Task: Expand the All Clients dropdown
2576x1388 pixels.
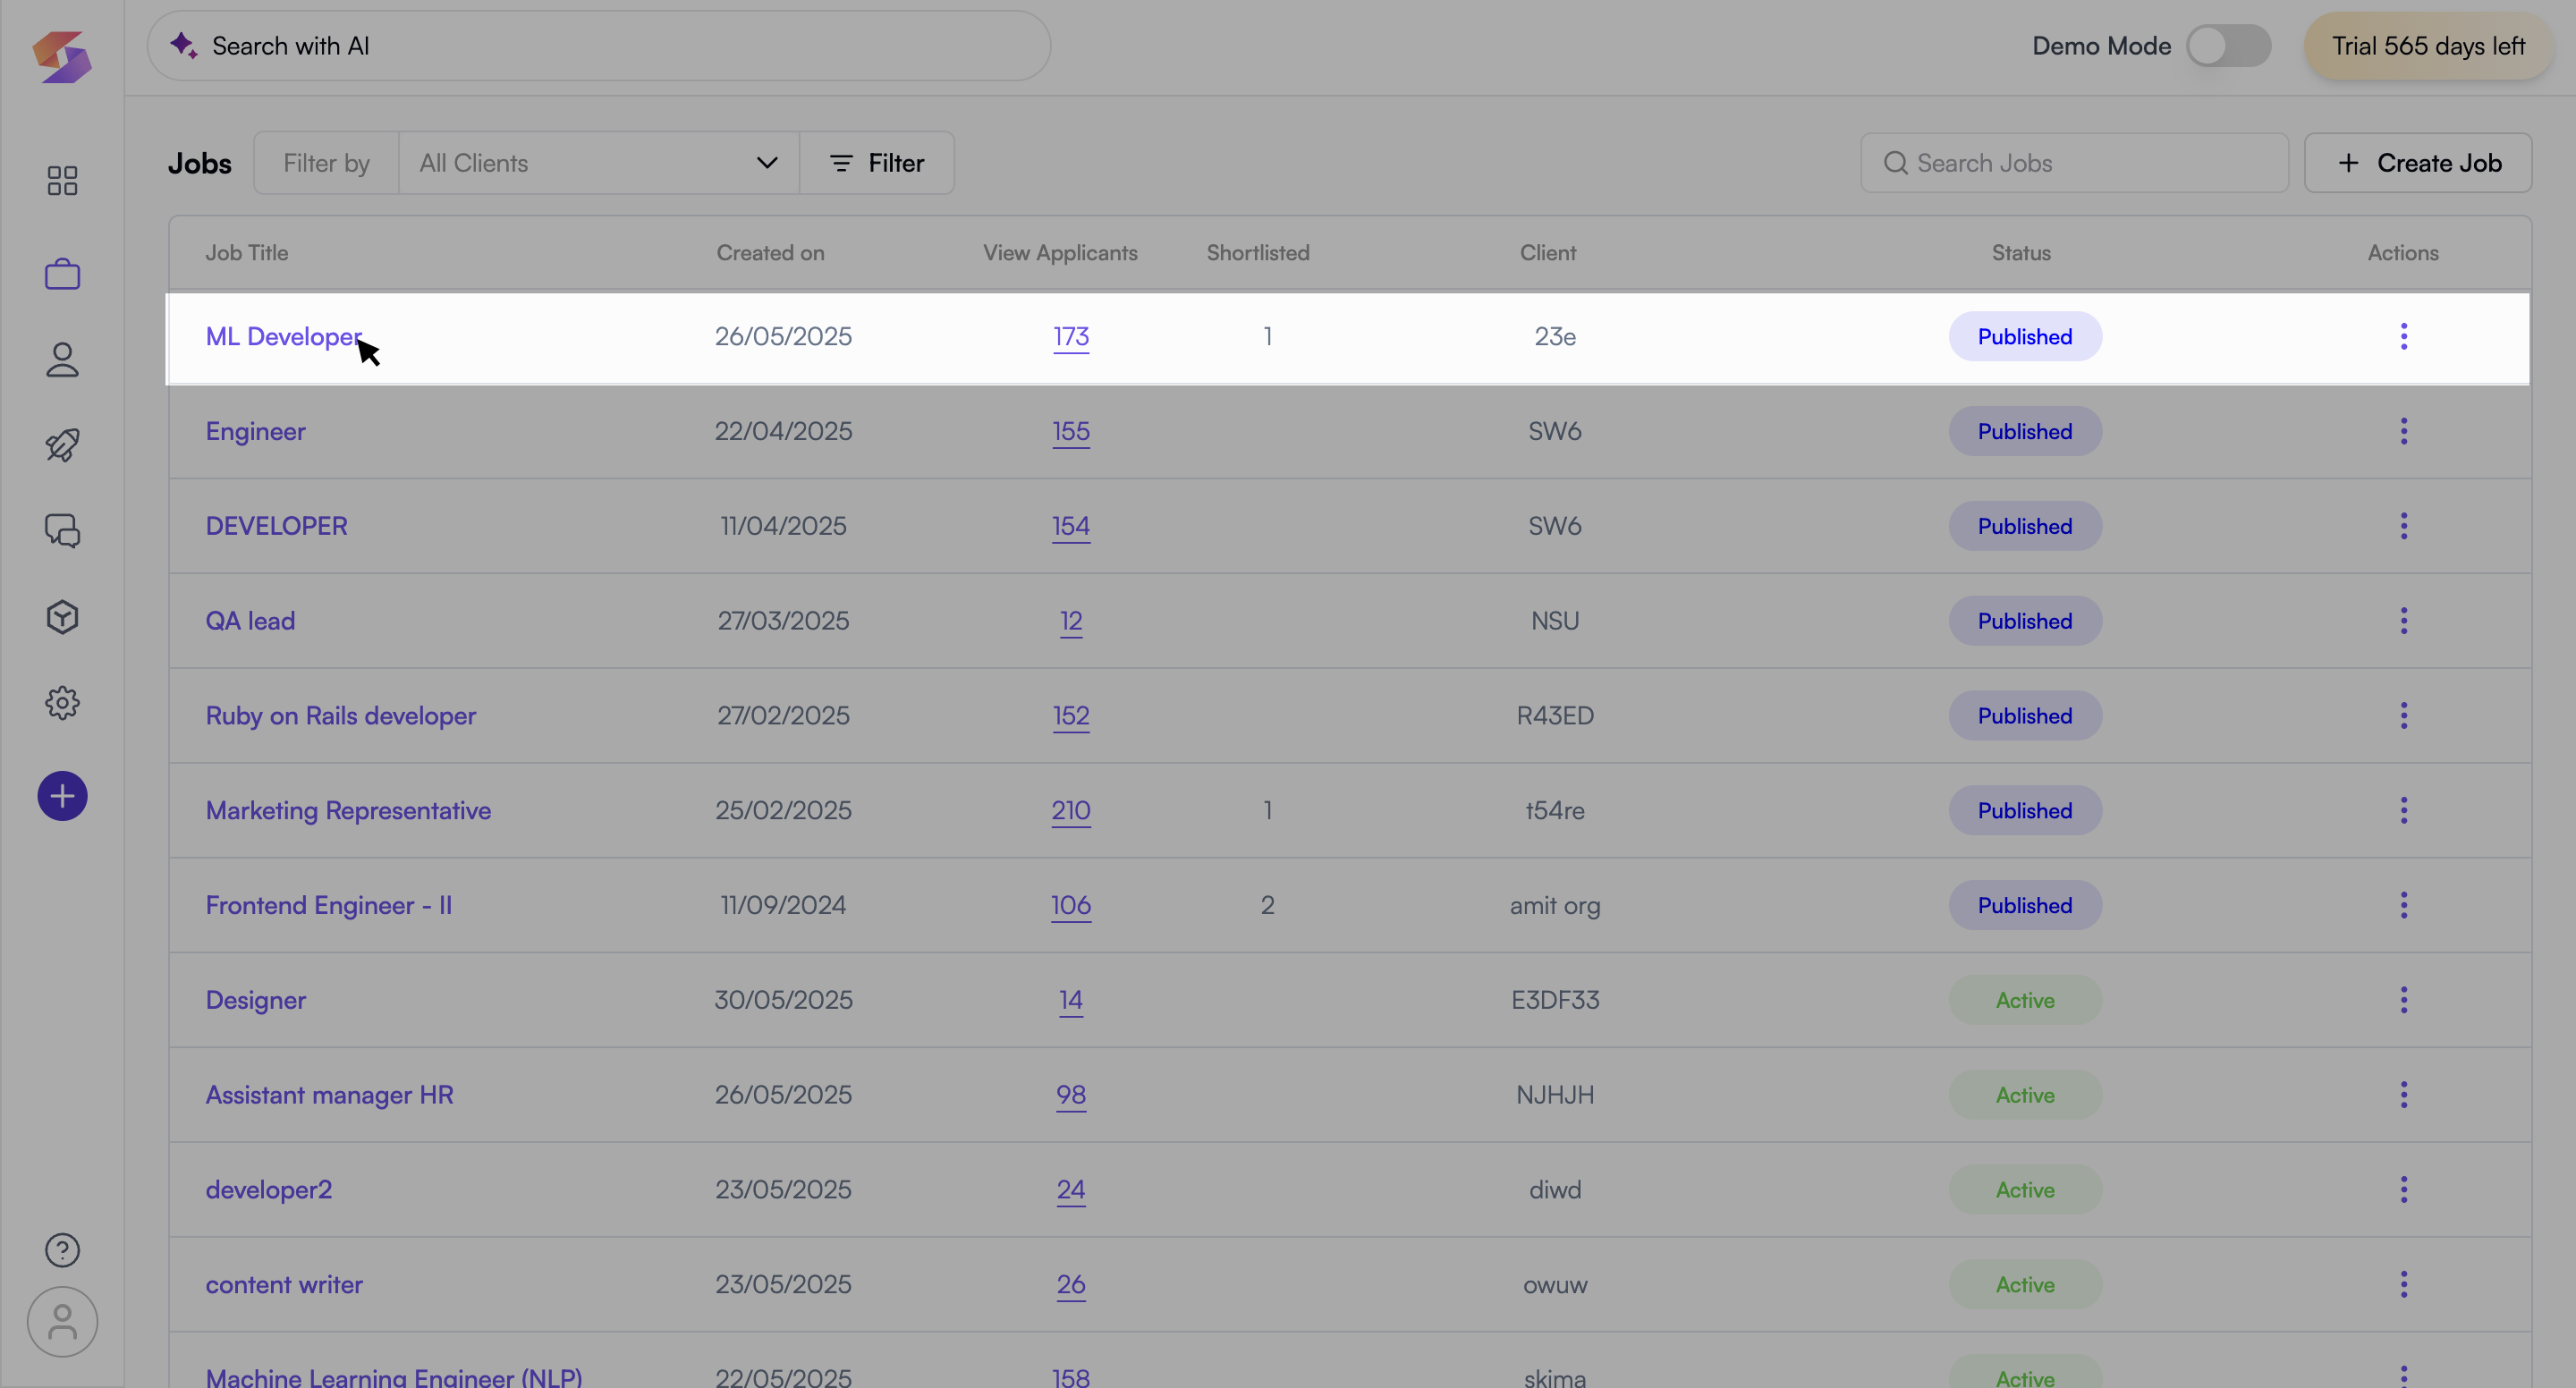Action: pos(598,163)
